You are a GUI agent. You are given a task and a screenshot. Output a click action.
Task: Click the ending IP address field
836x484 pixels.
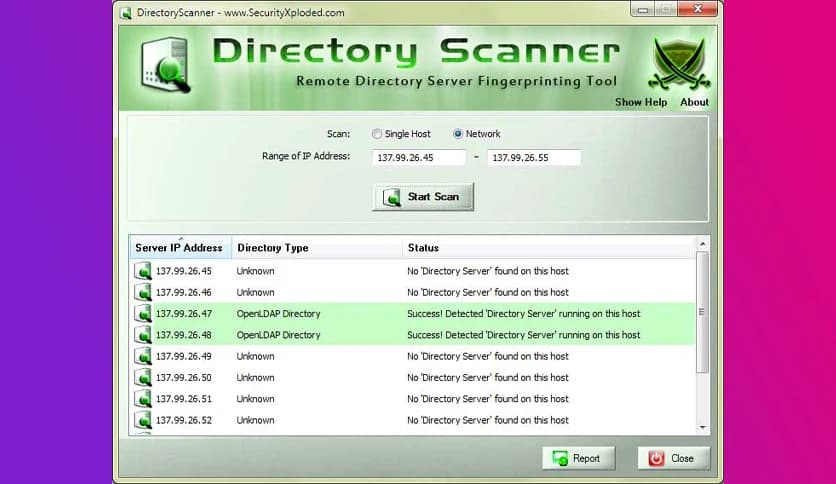(x=534, y=157)
